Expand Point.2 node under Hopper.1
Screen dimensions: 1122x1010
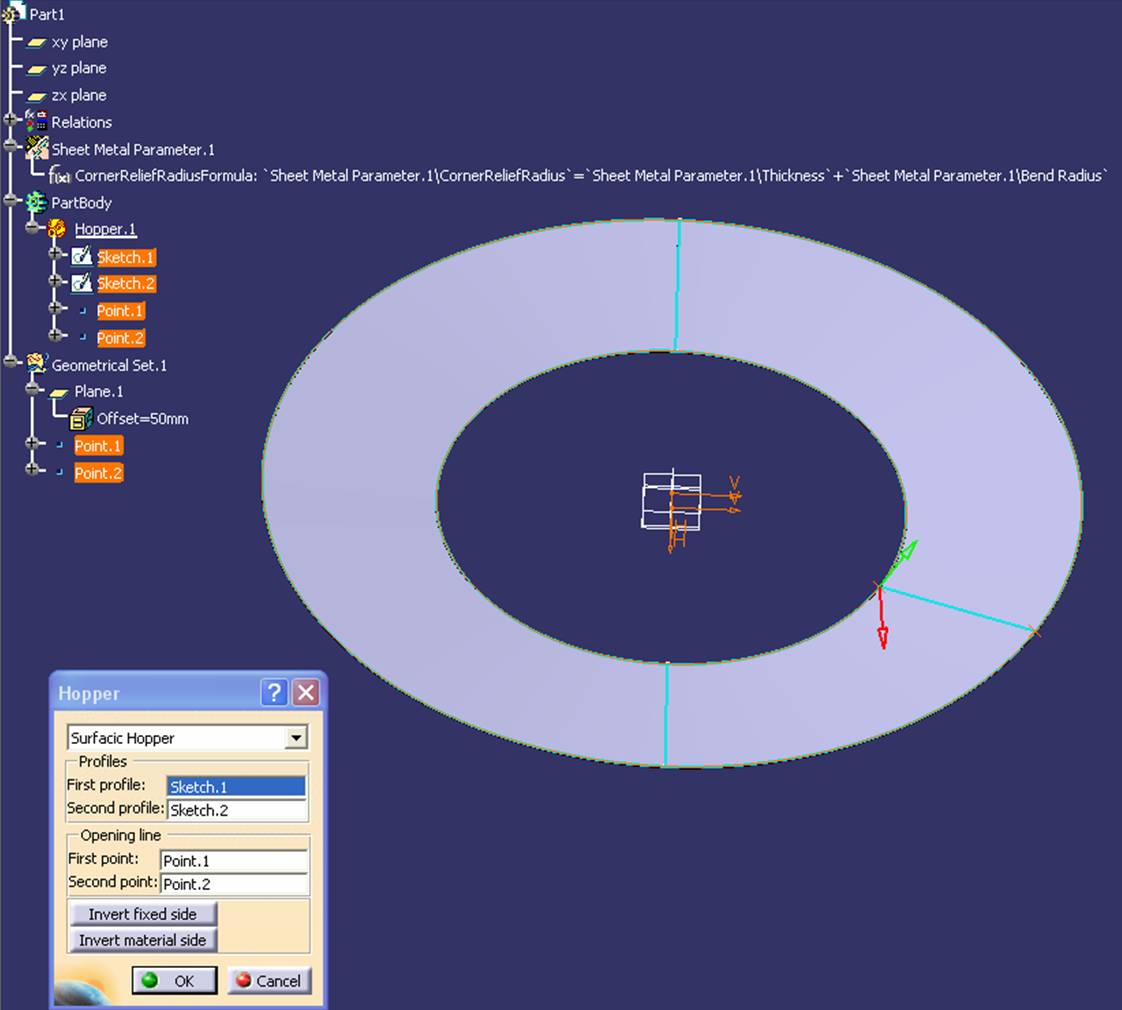[x=55, y=335]
